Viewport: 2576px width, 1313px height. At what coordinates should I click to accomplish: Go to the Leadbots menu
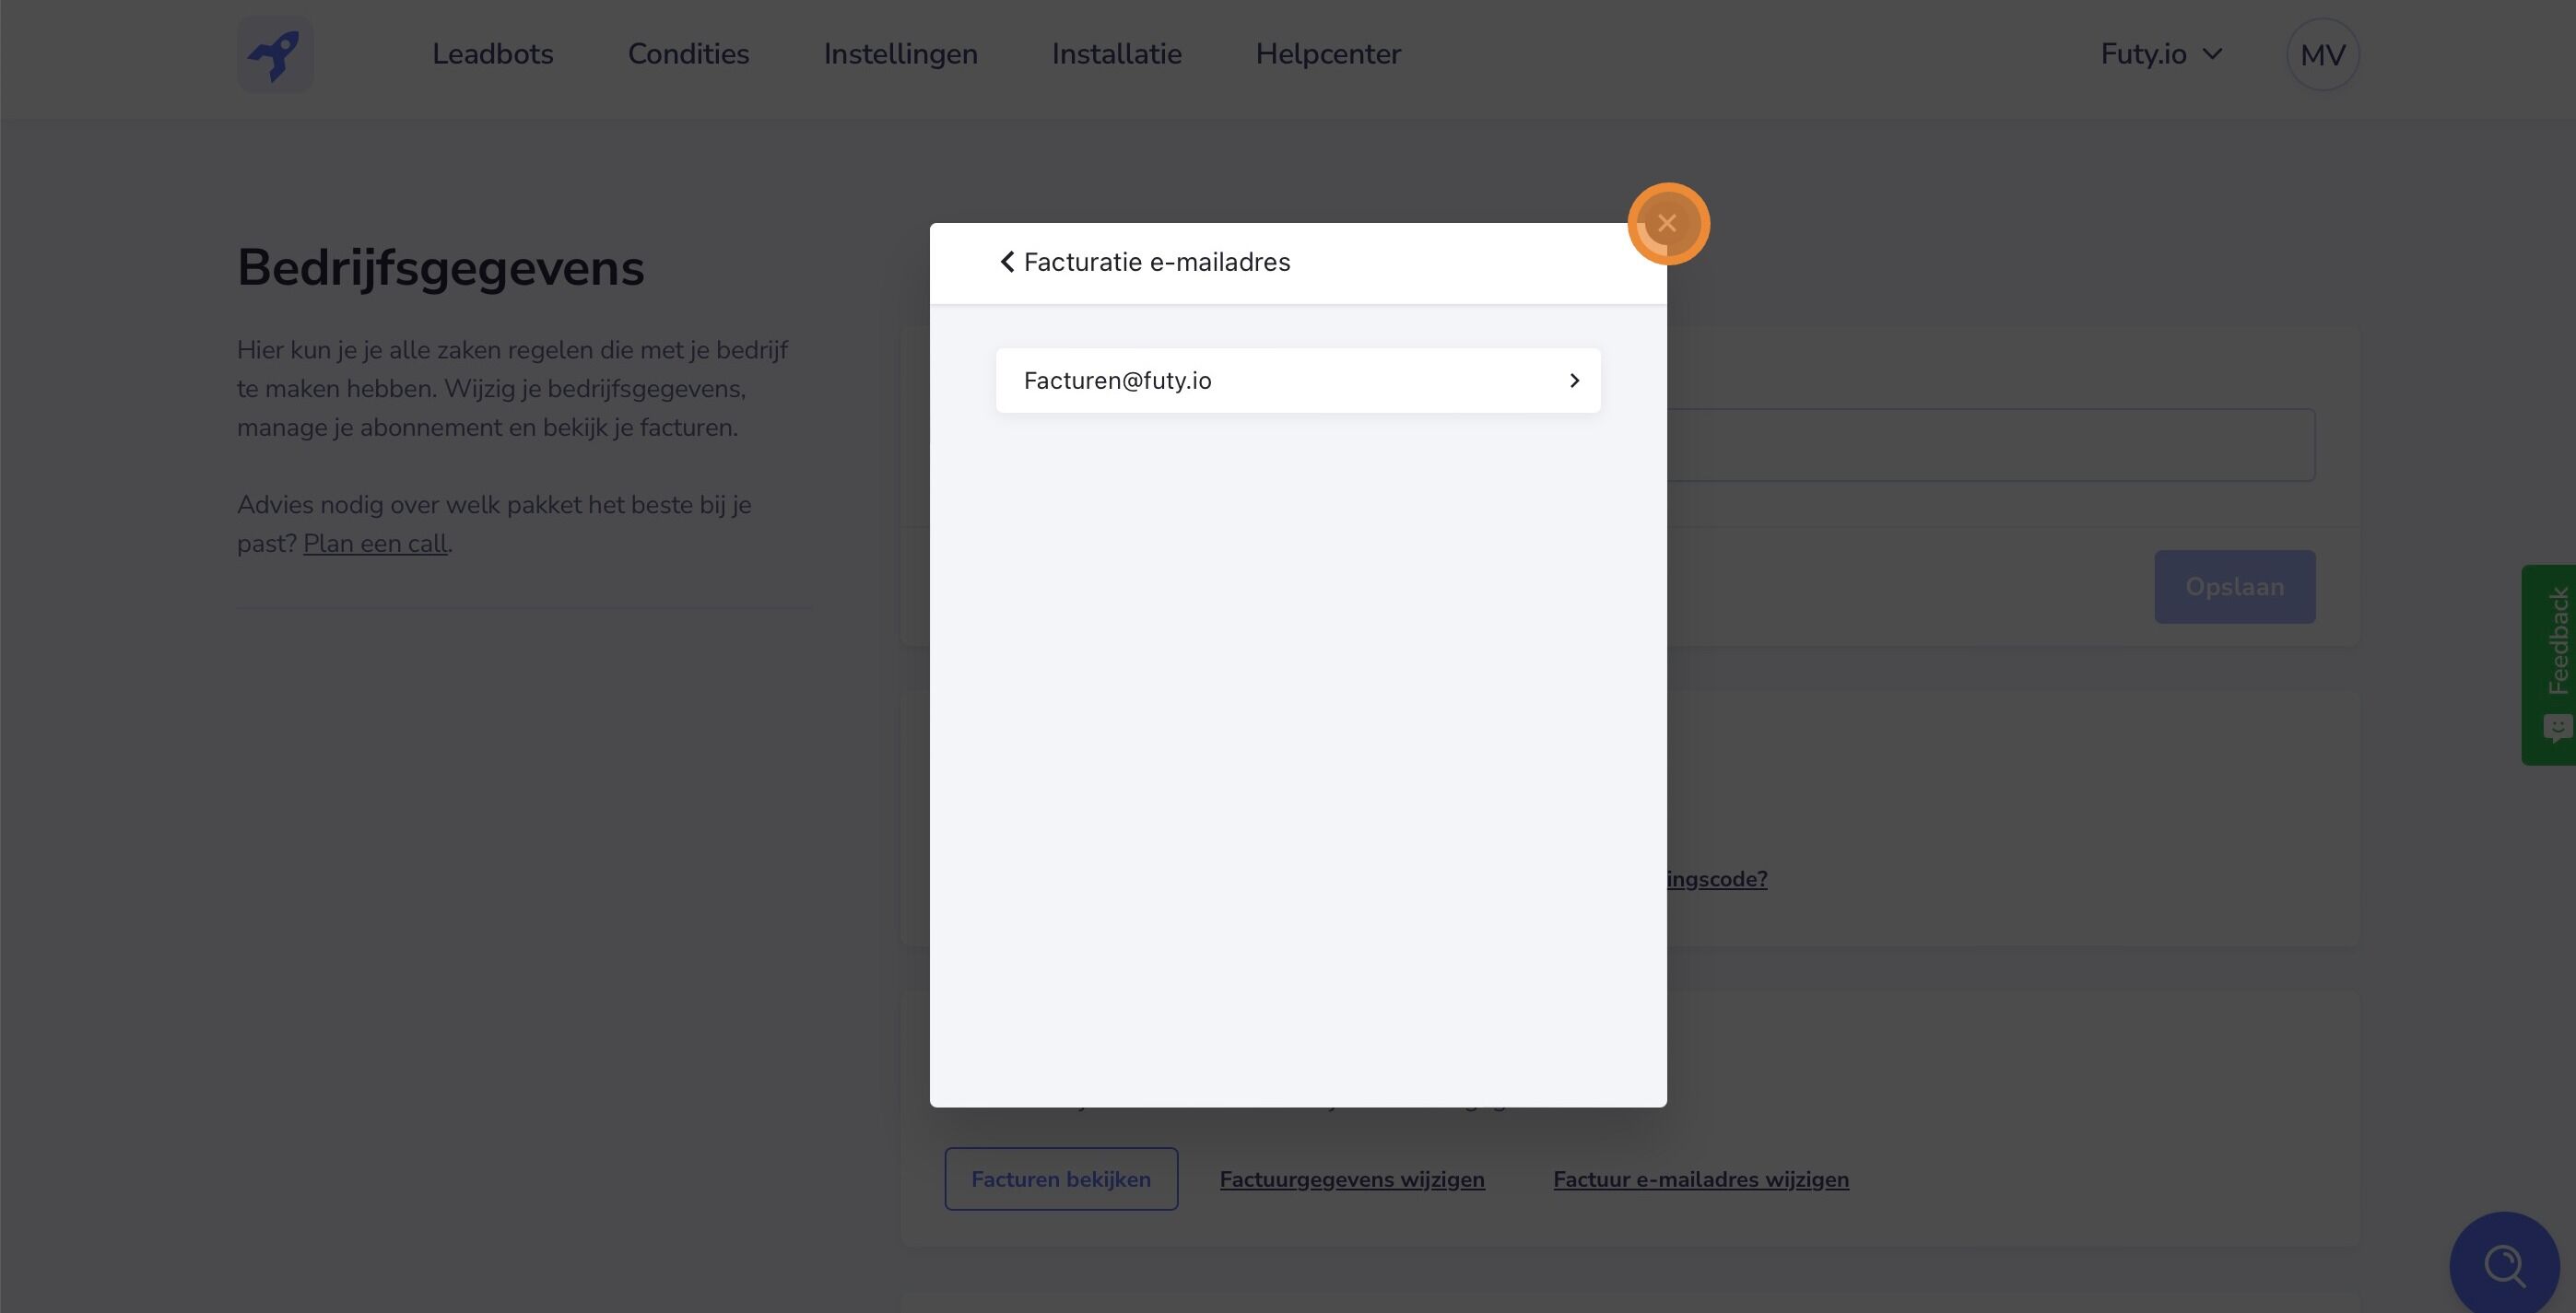tap(493, 54)
